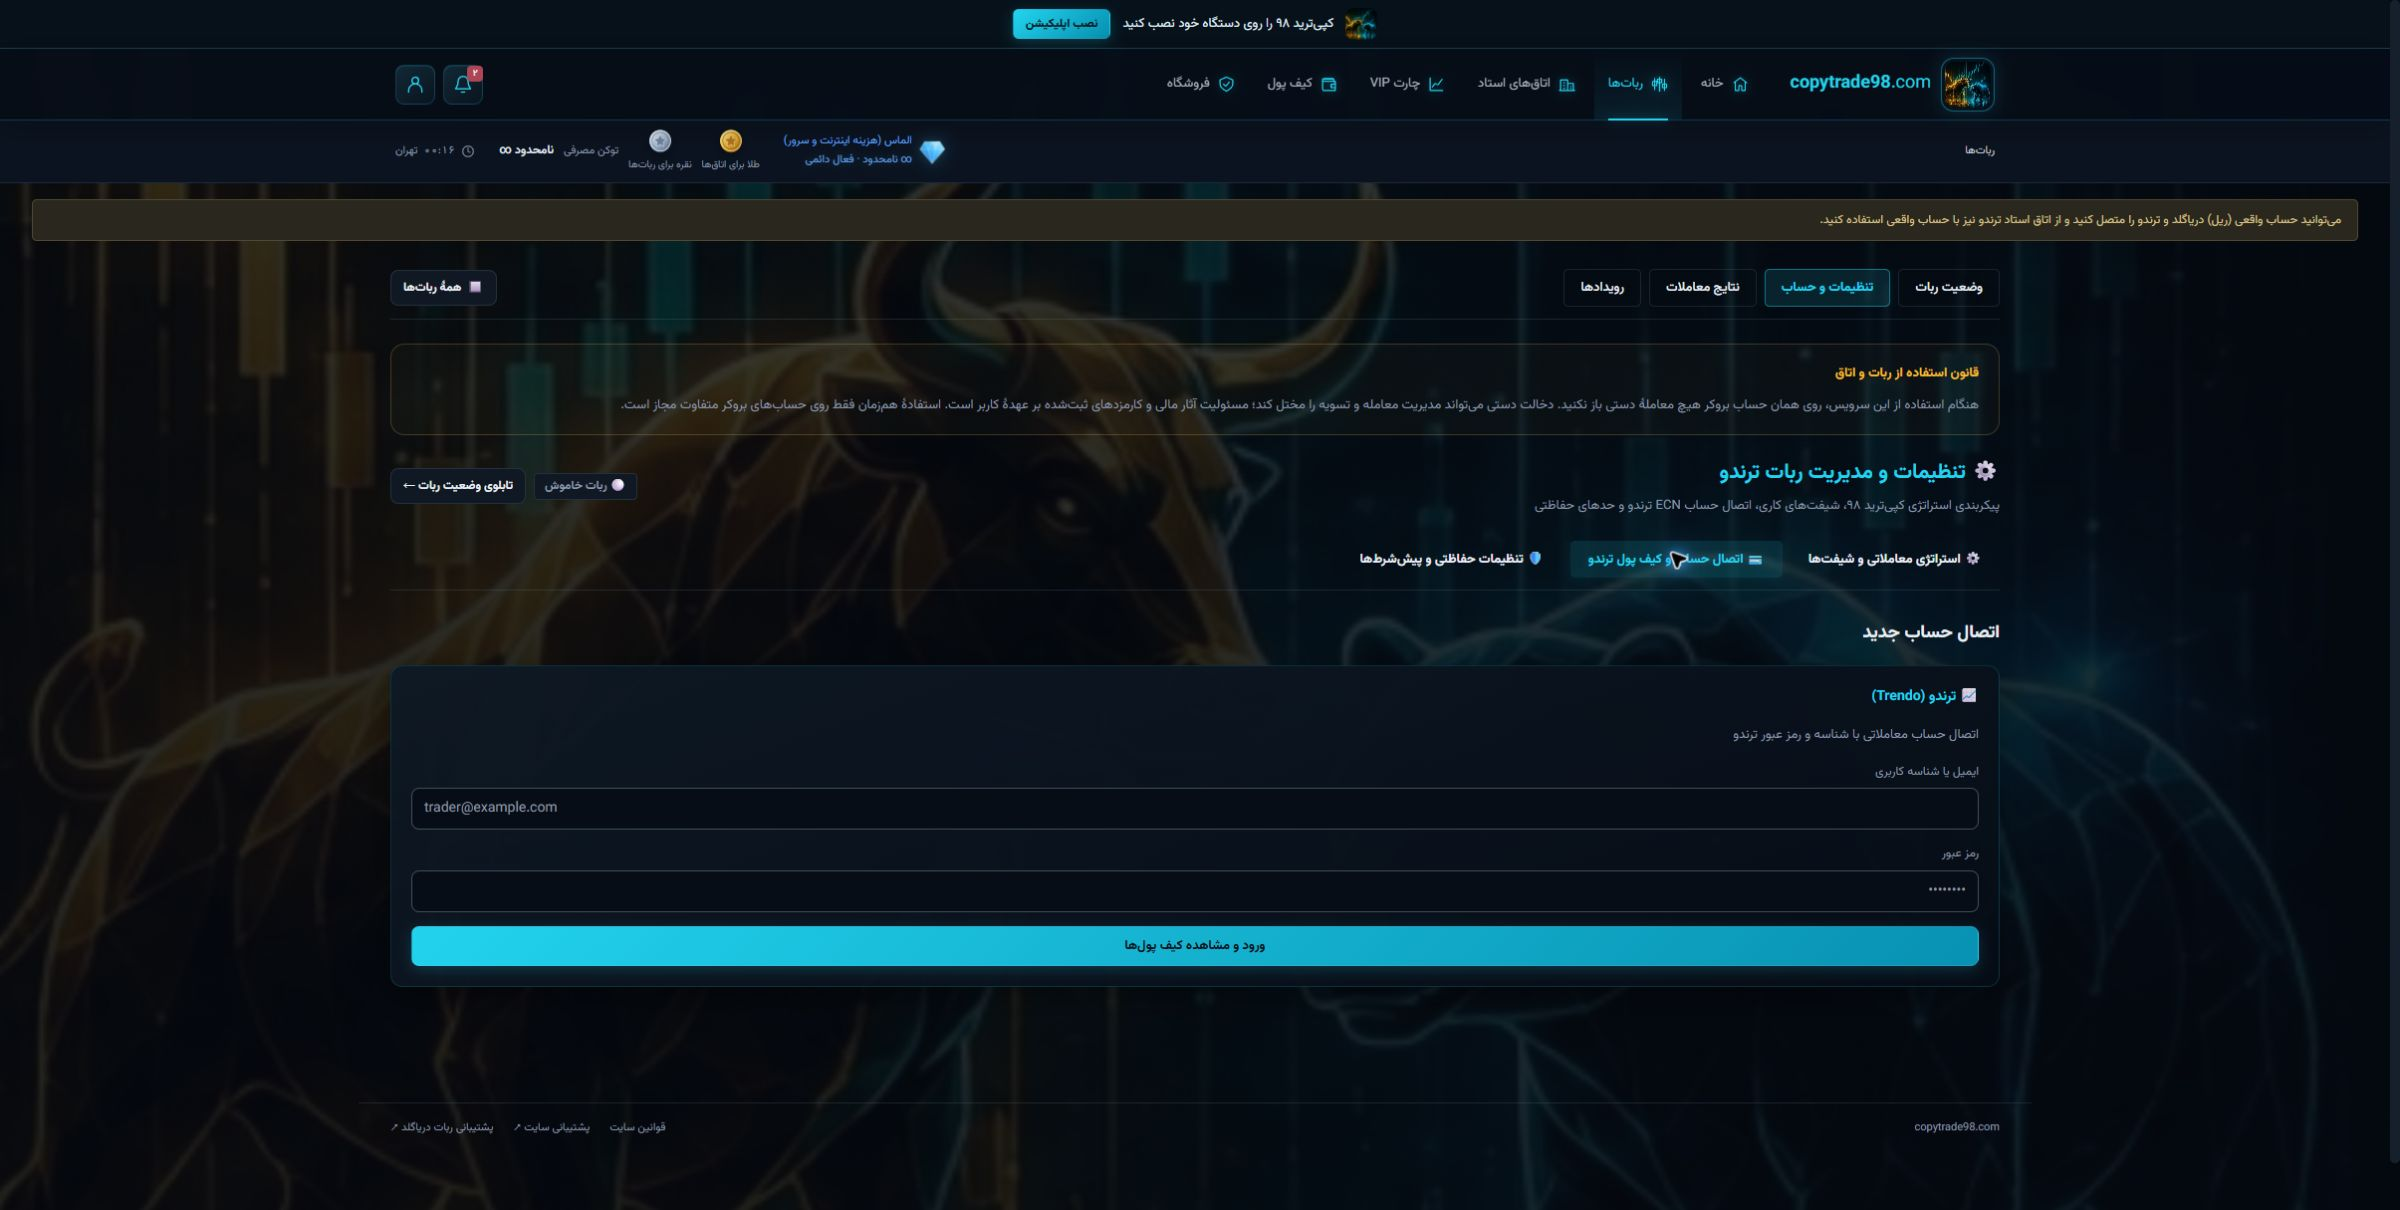2400x1210 pixels.
Task: Select اتصال حساب و کیف پول ترندو sub-tab
Action: click(x=1676, y=559)
